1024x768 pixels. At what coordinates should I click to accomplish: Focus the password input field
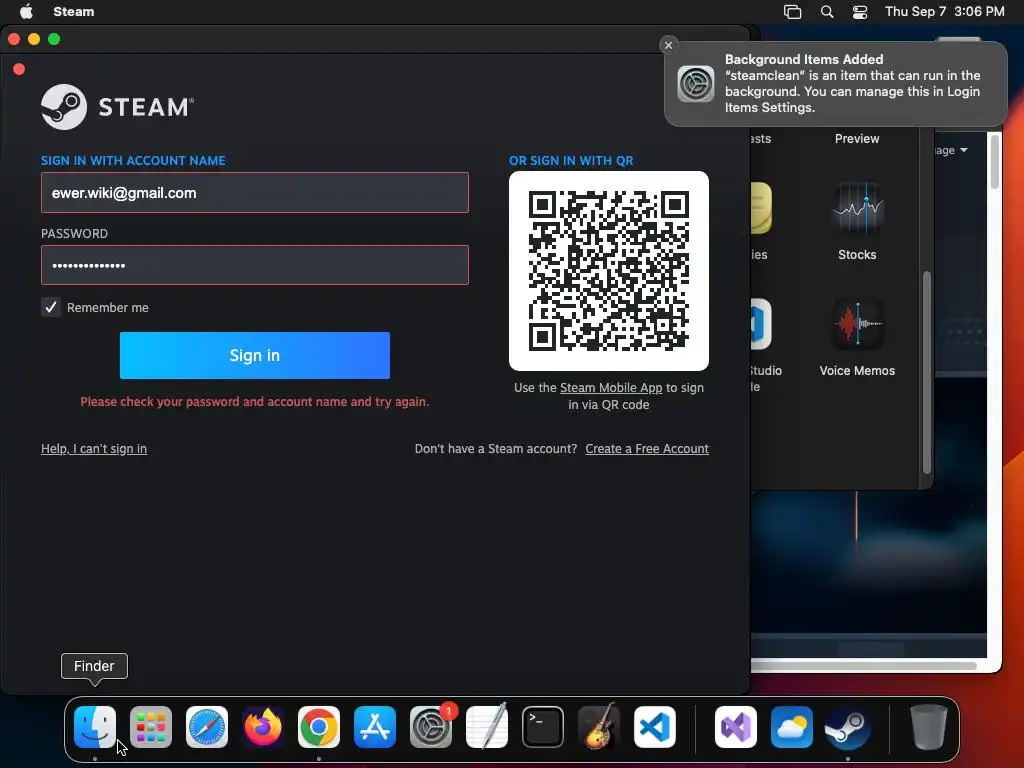coord(255,265)
